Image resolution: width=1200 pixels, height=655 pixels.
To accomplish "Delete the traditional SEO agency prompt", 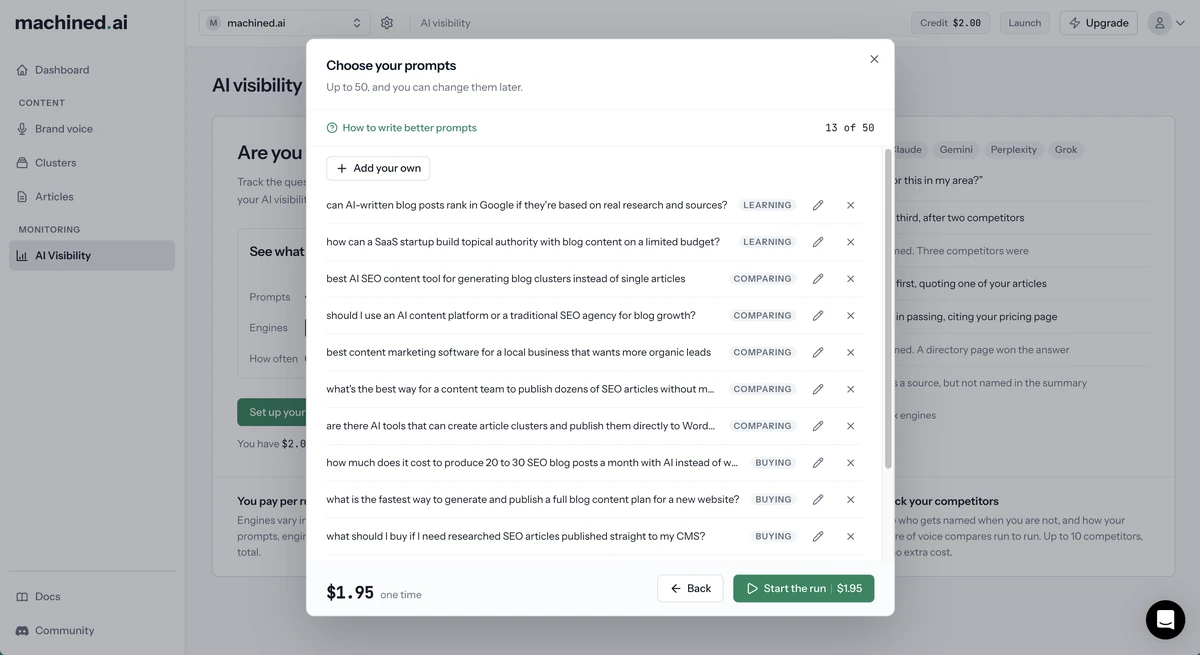I will click(851, 315).
